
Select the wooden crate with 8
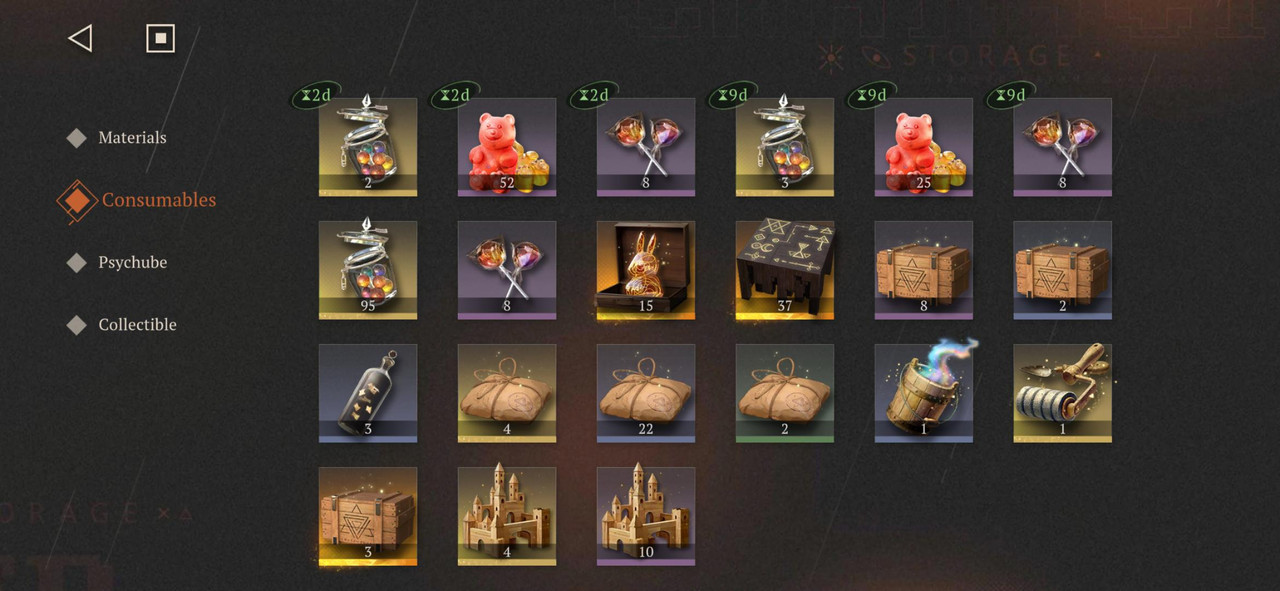924,270
